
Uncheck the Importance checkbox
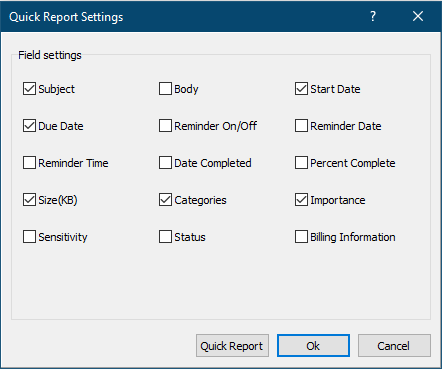(301, 200)
